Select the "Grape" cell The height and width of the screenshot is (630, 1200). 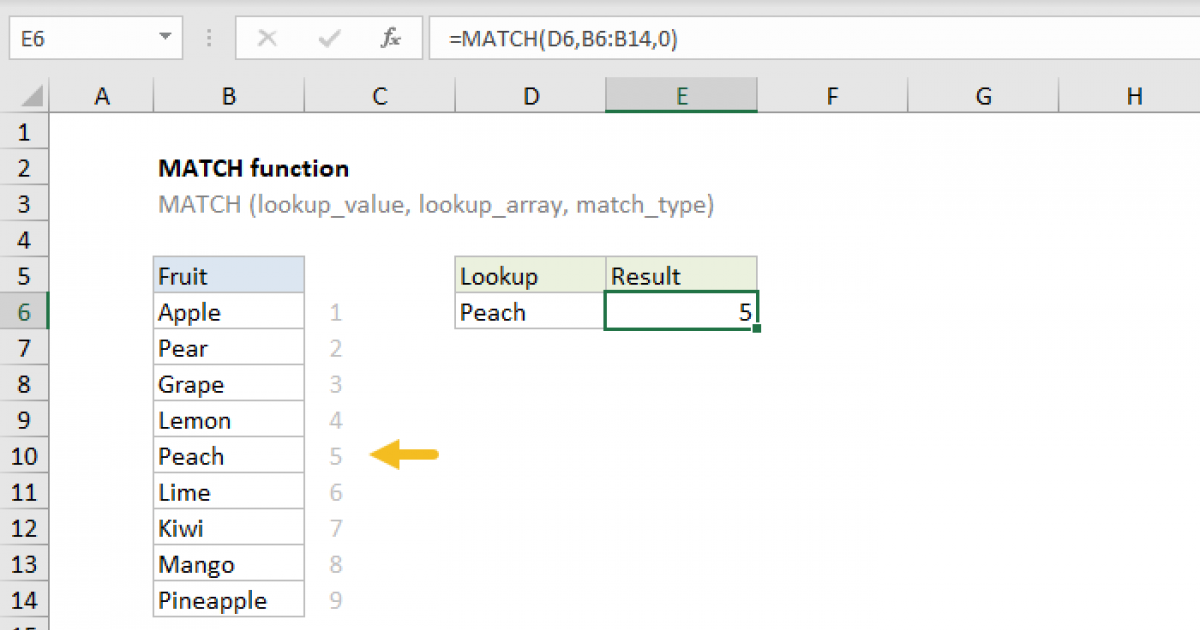point(229,384)
